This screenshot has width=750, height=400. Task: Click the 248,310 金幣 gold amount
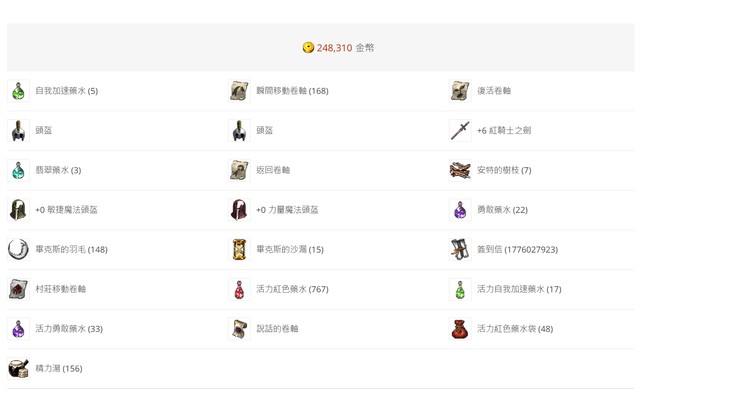tap(345, 48)
